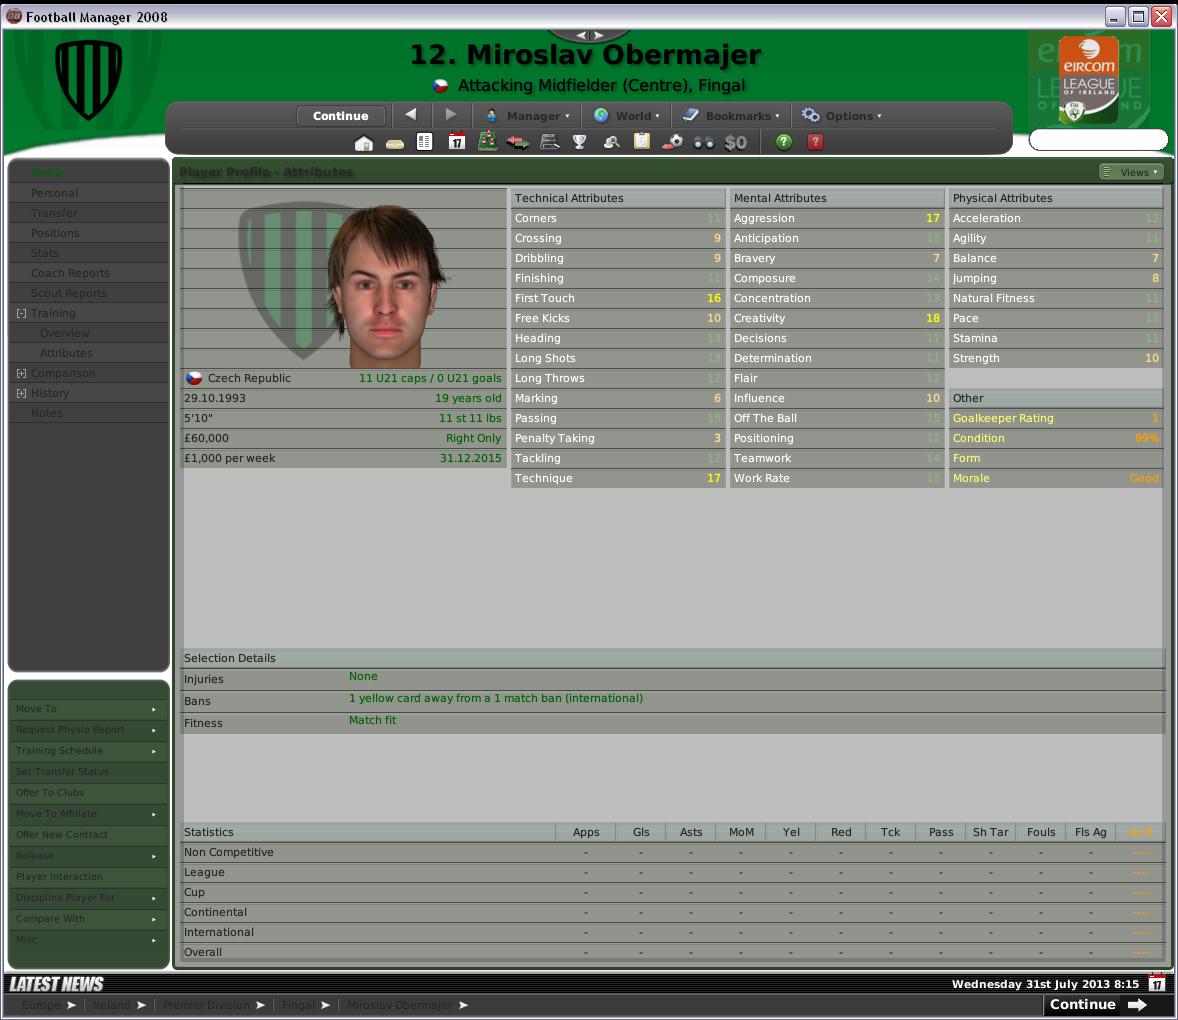The width and height of the screenshot is (1178, 1020).
Task: Select Stats in the sidebar
Action: click(x=44, y=253)
